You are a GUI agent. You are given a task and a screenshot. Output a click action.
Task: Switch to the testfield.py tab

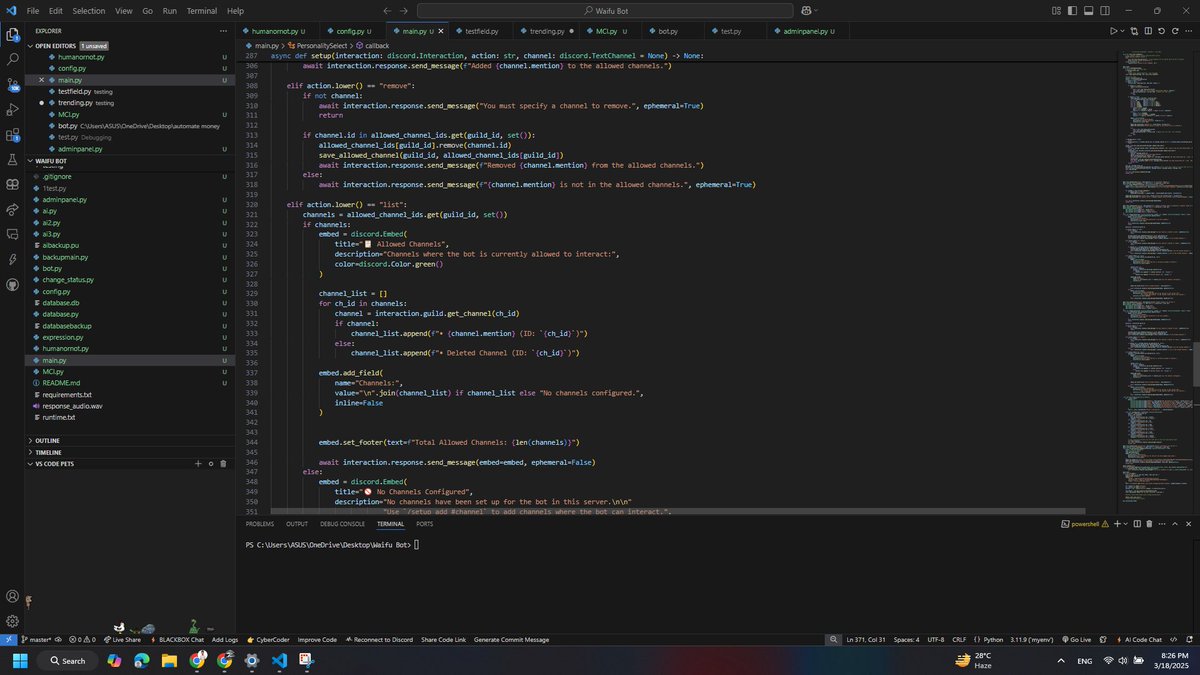tap(479, 31)
